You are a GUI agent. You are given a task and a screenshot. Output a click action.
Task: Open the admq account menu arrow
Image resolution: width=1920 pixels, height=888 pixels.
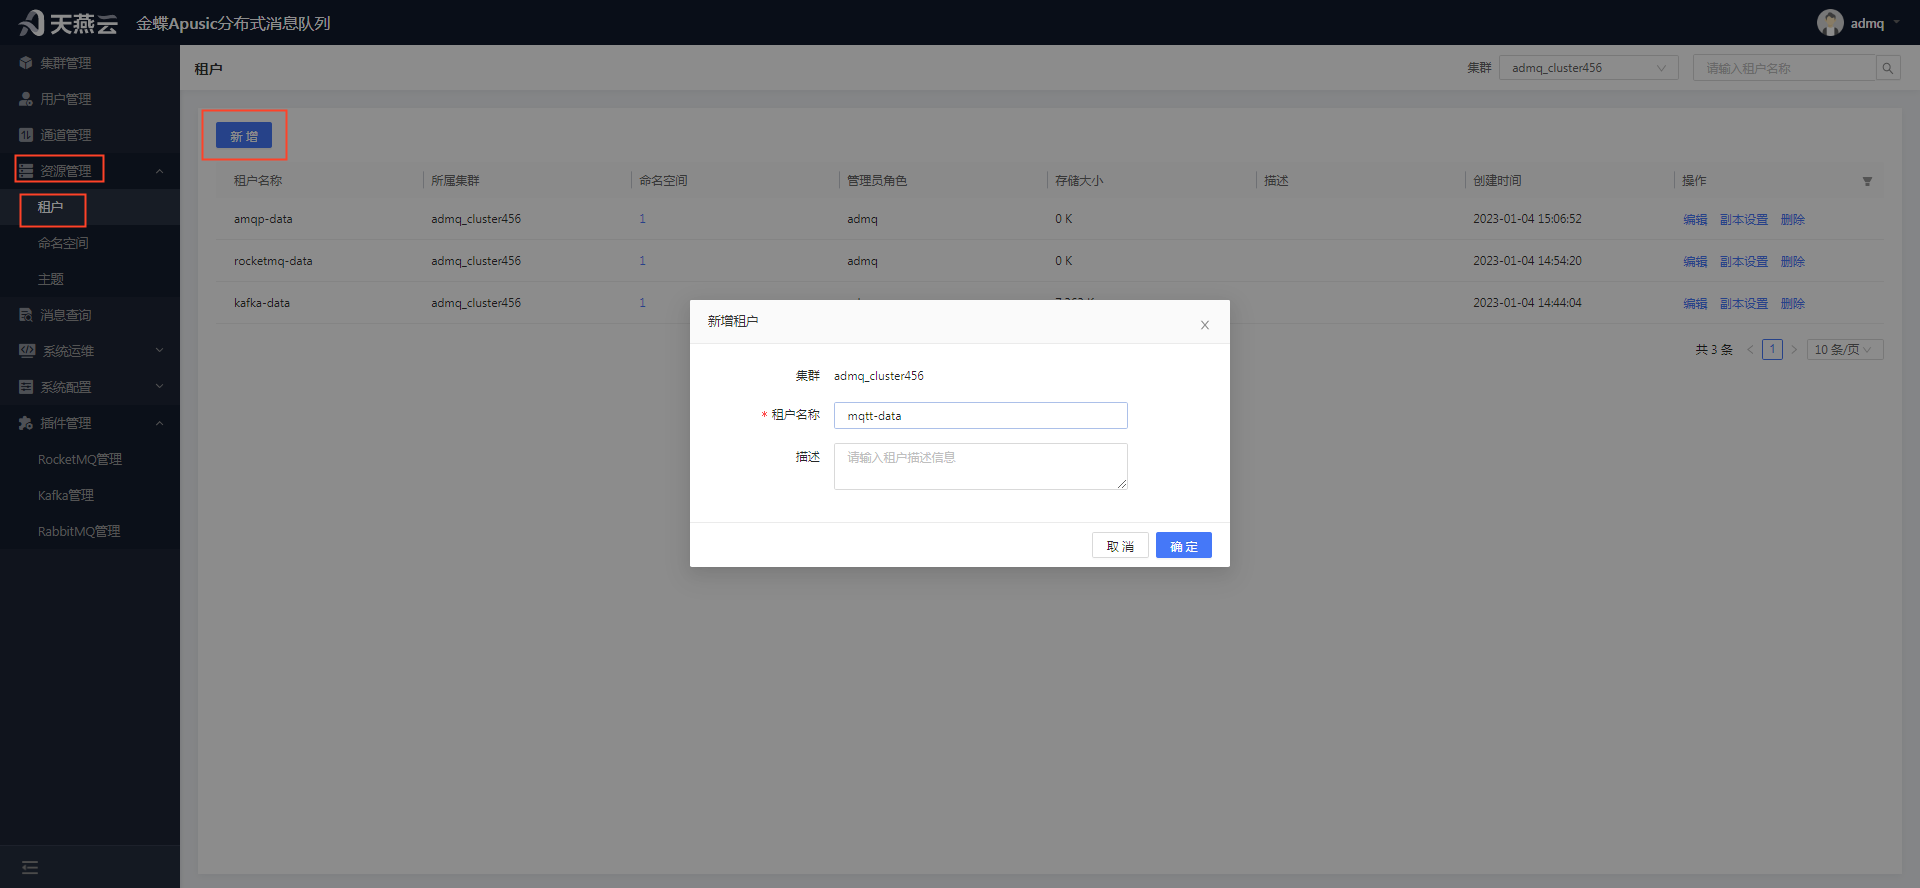1896,23
